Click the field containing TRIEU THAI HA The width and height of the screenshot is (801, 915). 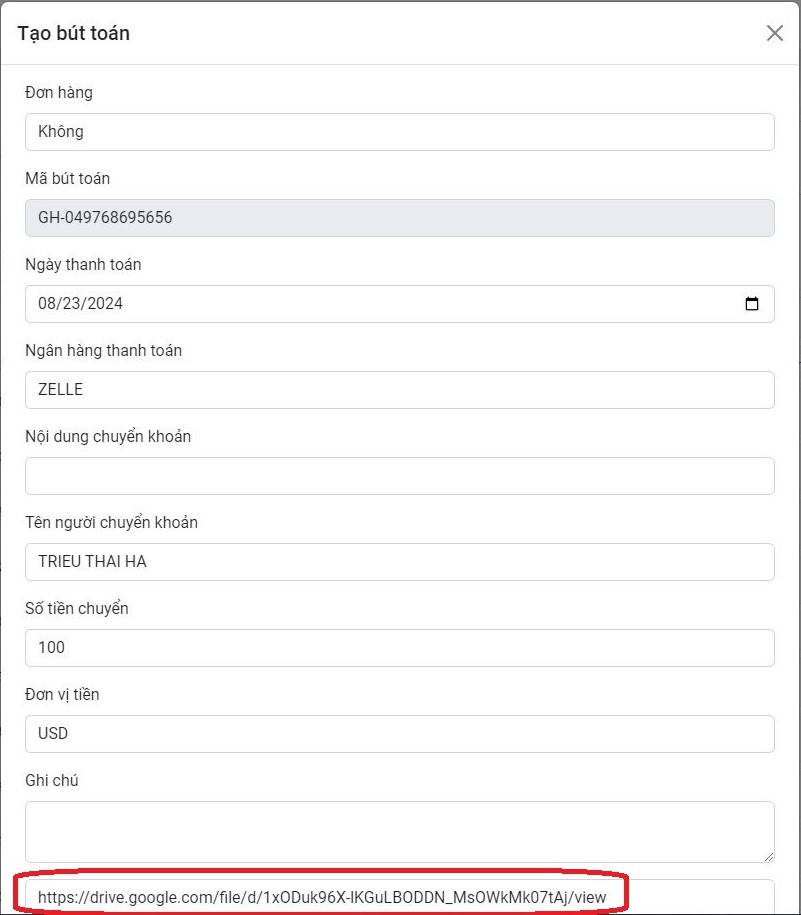pos(400,562)
